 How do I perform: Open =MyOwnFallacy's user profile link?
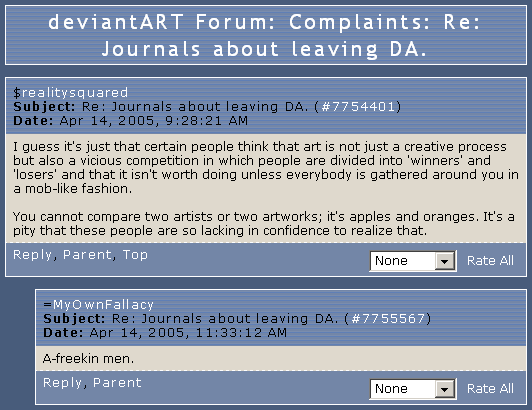tap(99, 304)
